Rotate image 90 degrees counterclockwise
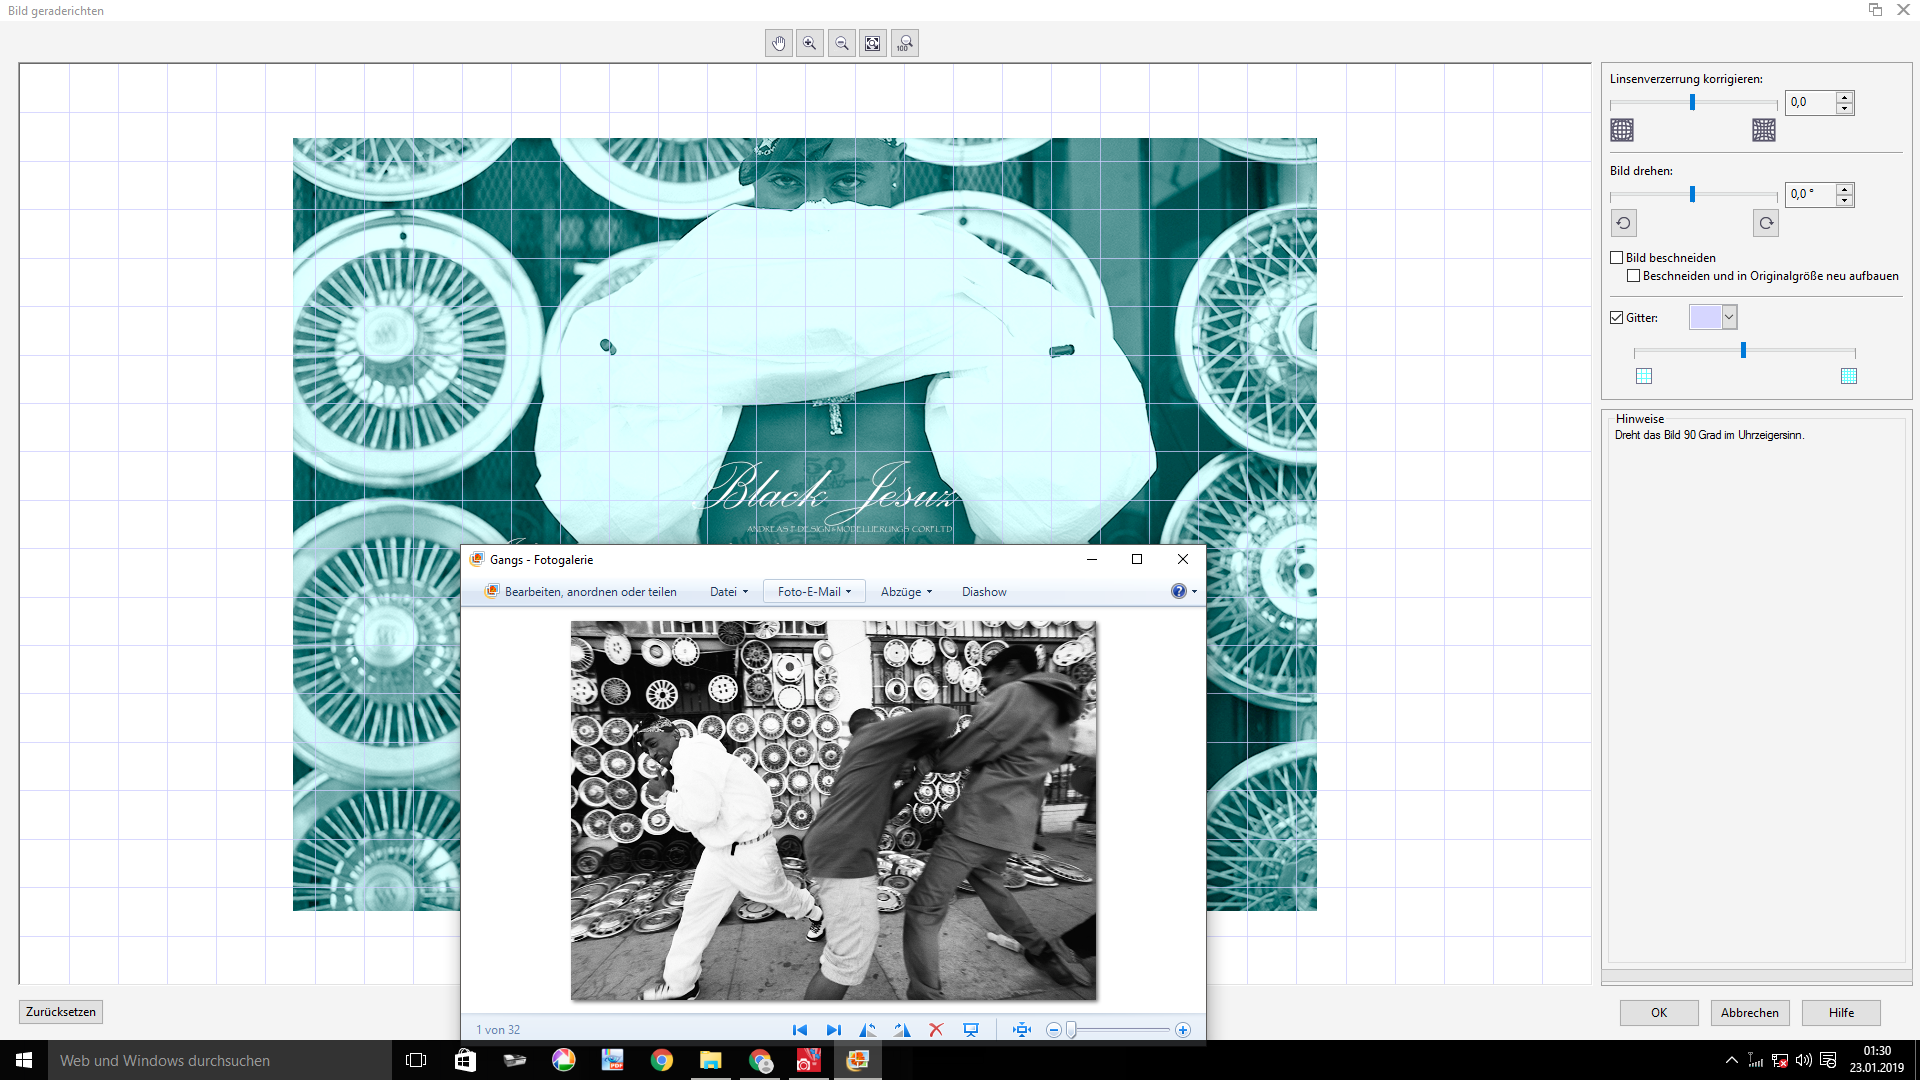The width and height of the screenshot is (1920, 1080). click(x=1624, y=223)
